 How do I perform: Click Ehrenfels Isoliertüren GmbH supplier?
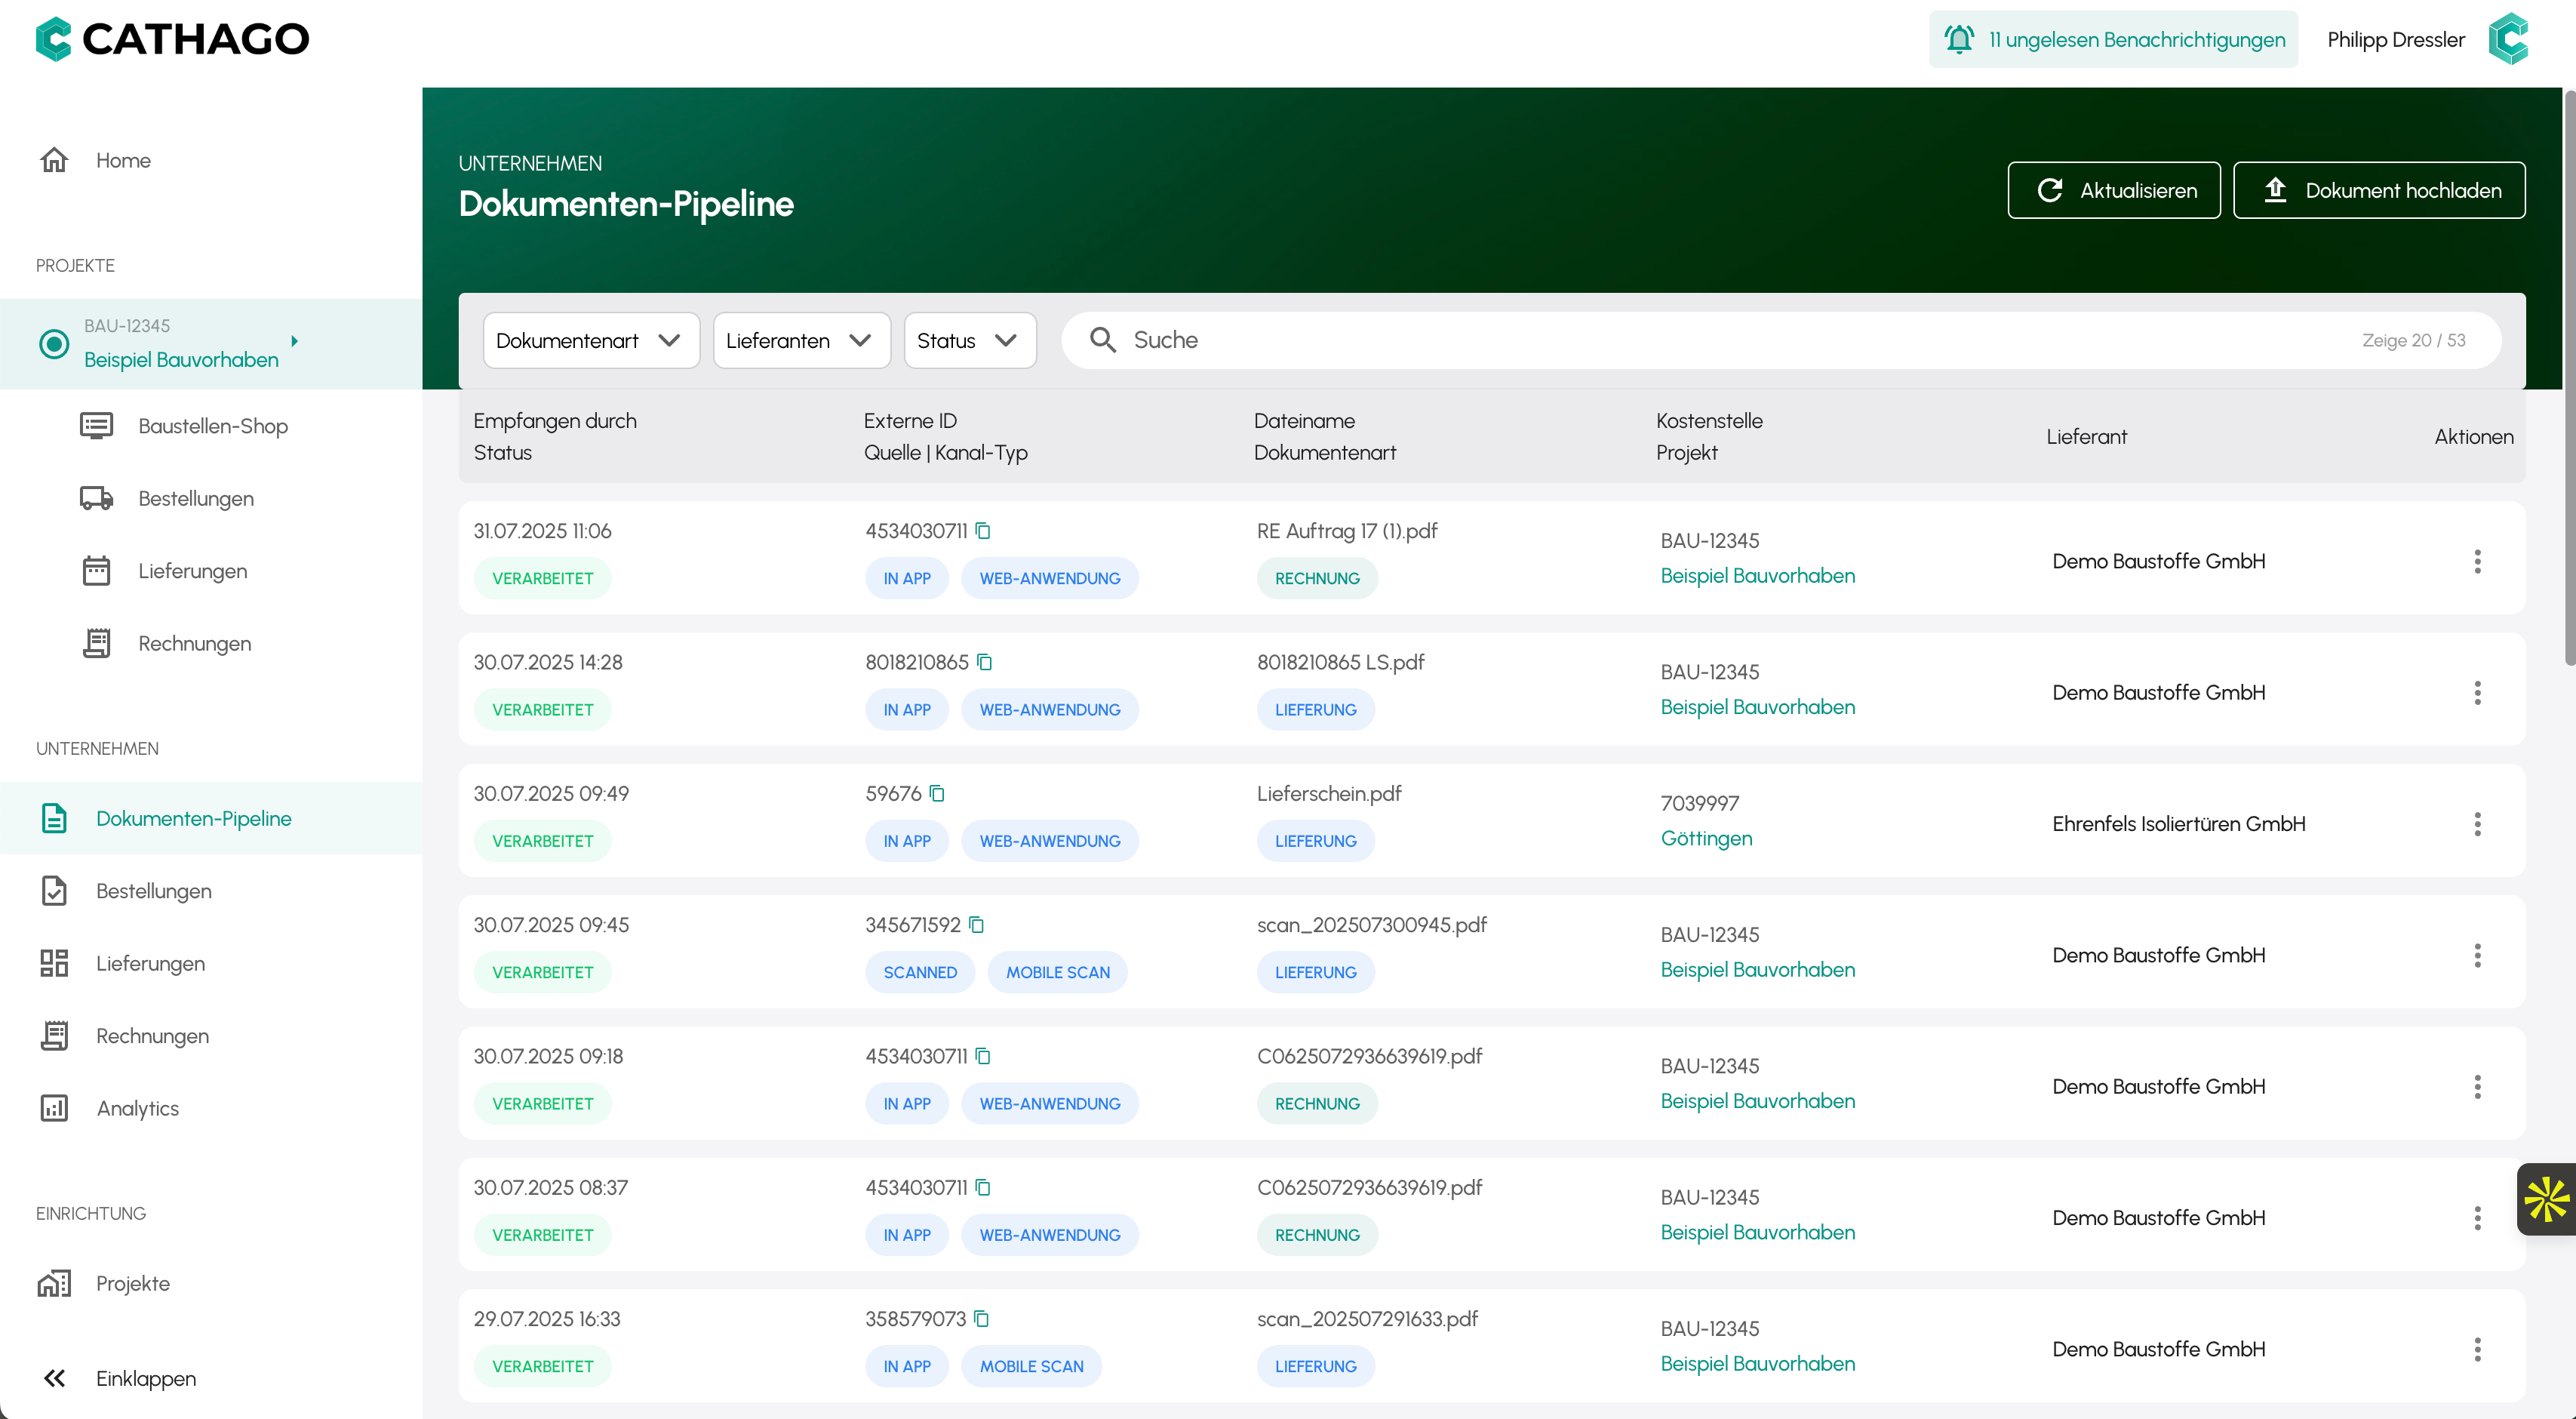2178,824
